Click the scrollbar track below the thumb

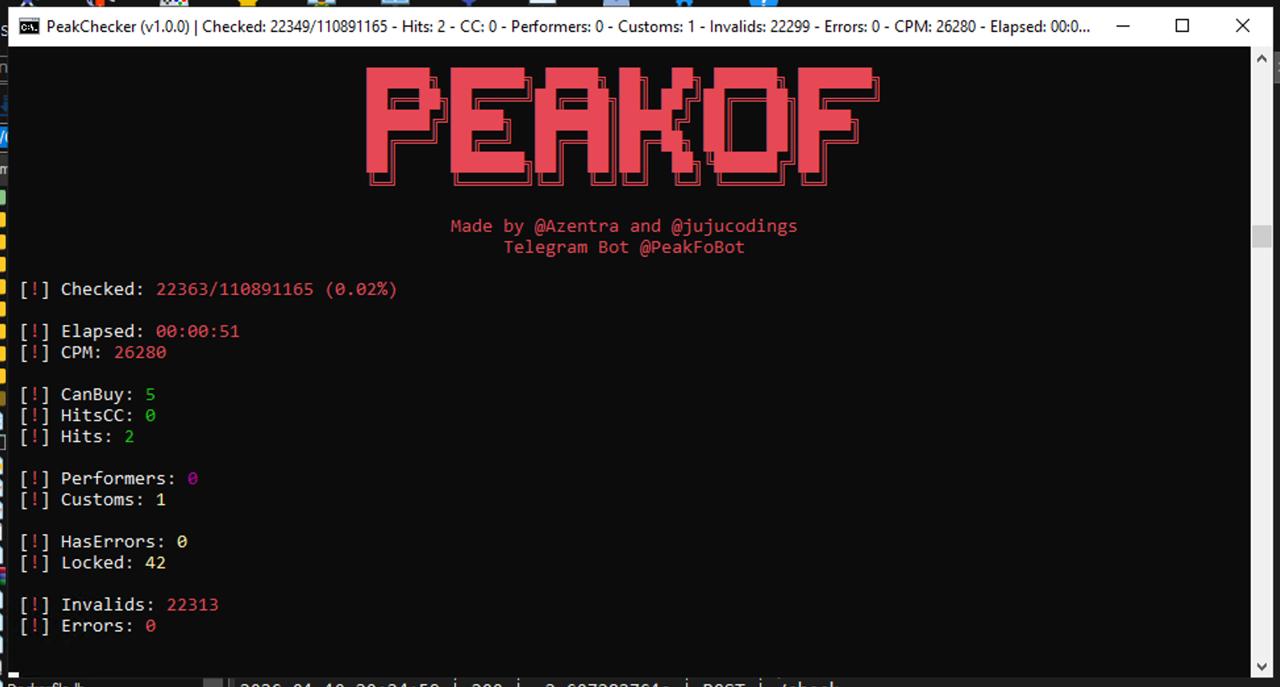(1262, 450)
